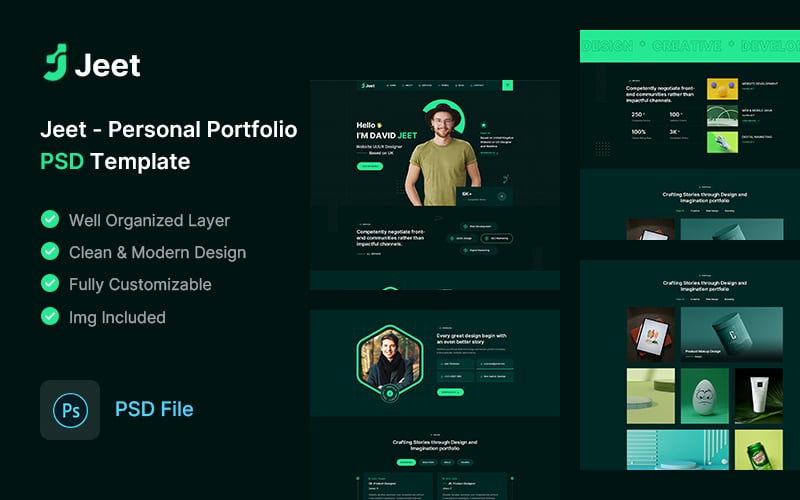Click the Jeet logo at top left

tap(91, 65)
